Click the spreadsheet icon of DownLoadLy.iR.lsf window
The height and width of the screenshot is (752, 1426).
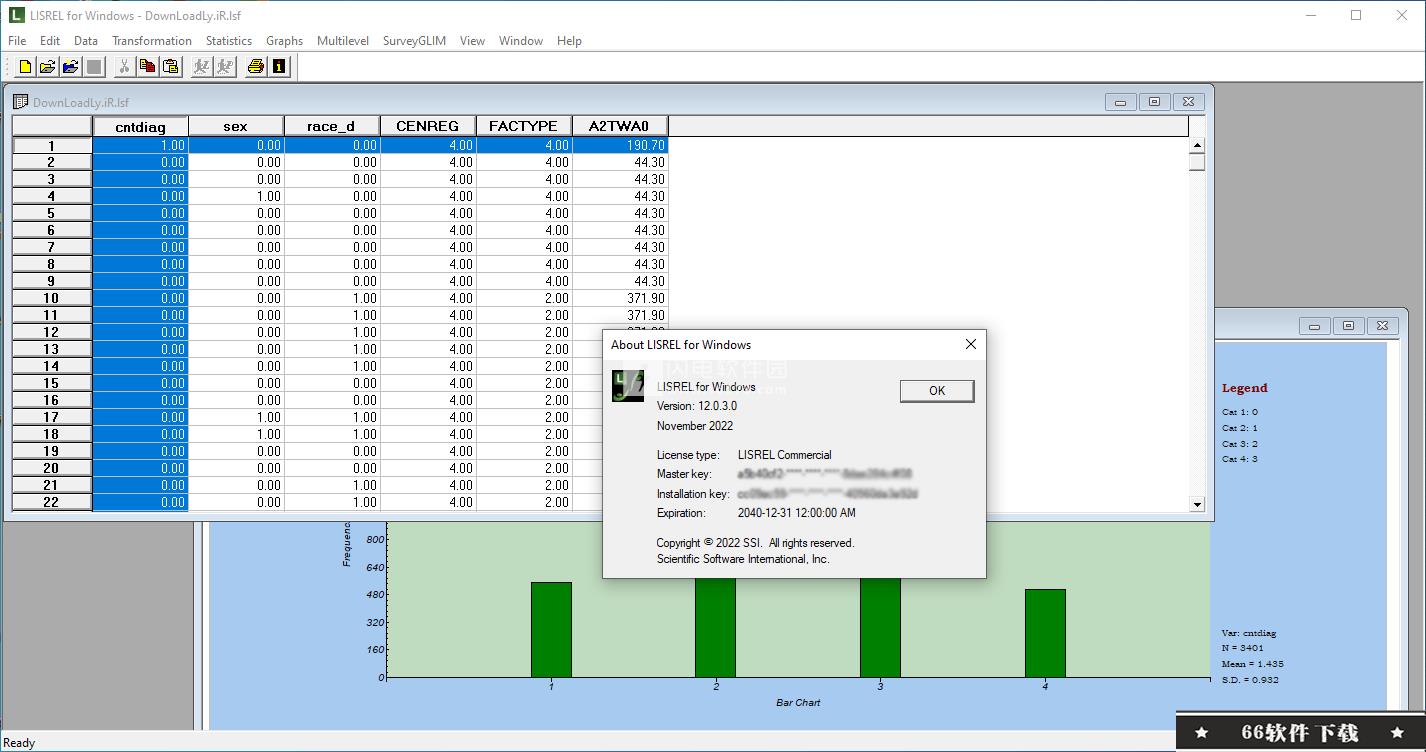20,102
